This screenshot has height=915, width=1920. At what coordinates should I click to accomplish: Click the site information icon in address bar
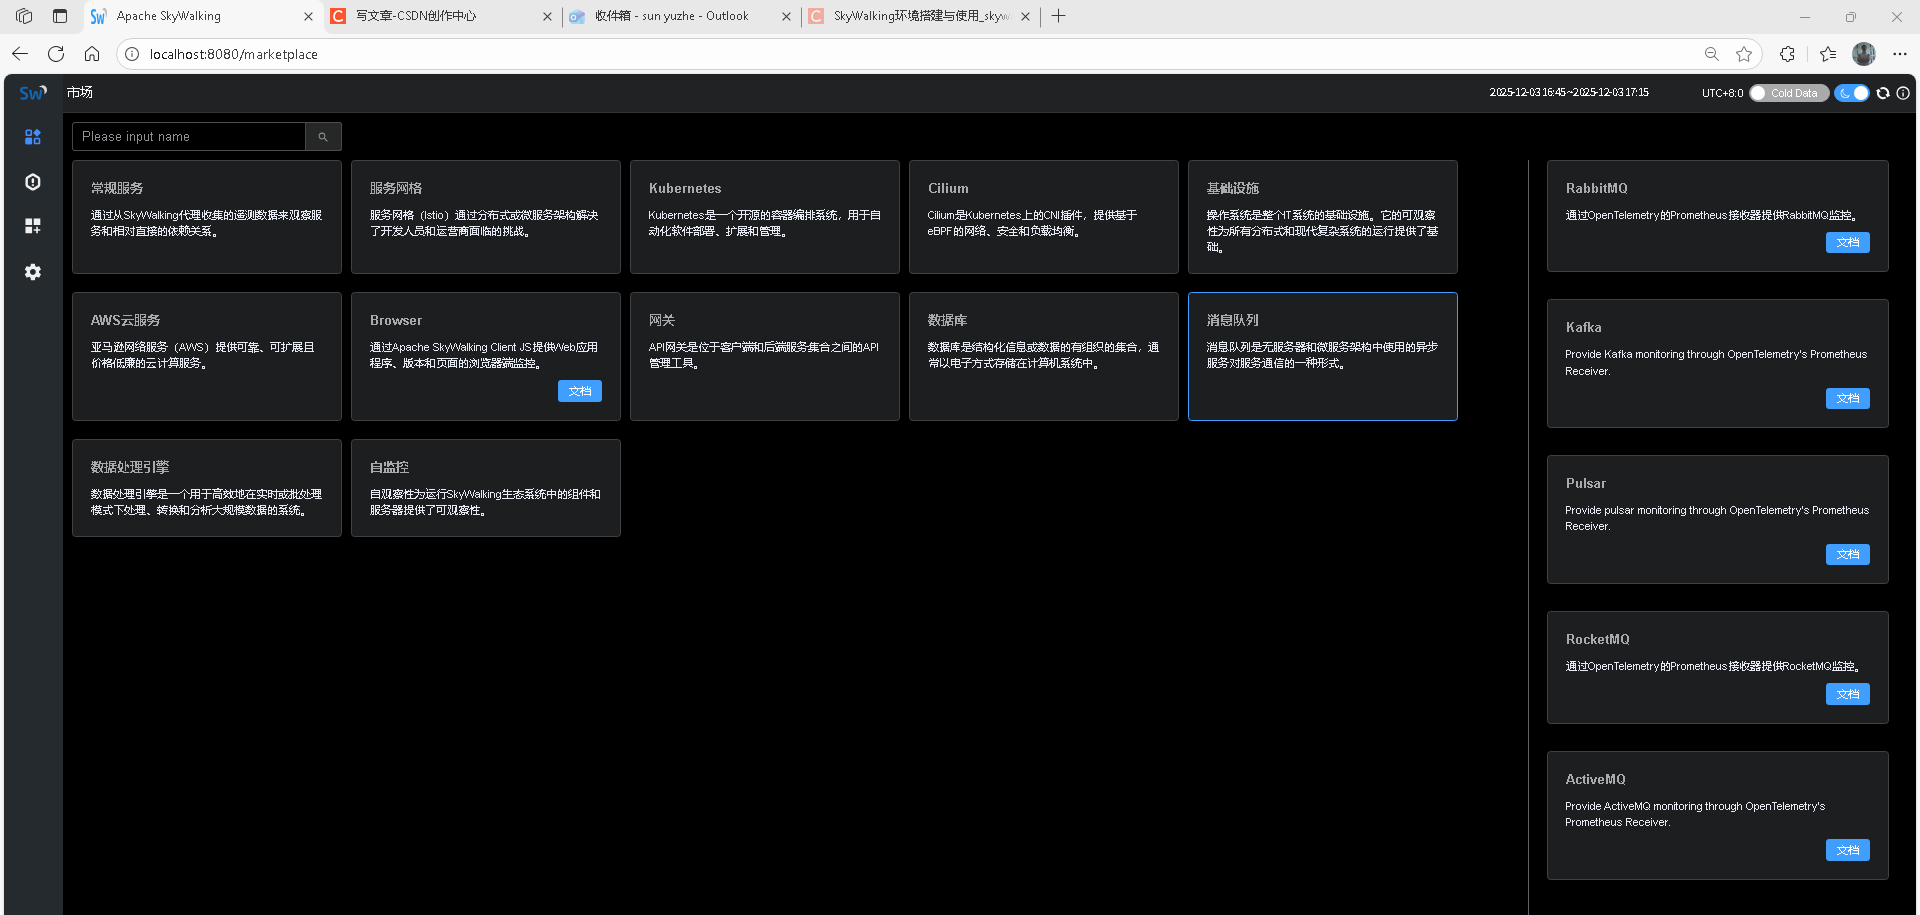tap(132, 54)
